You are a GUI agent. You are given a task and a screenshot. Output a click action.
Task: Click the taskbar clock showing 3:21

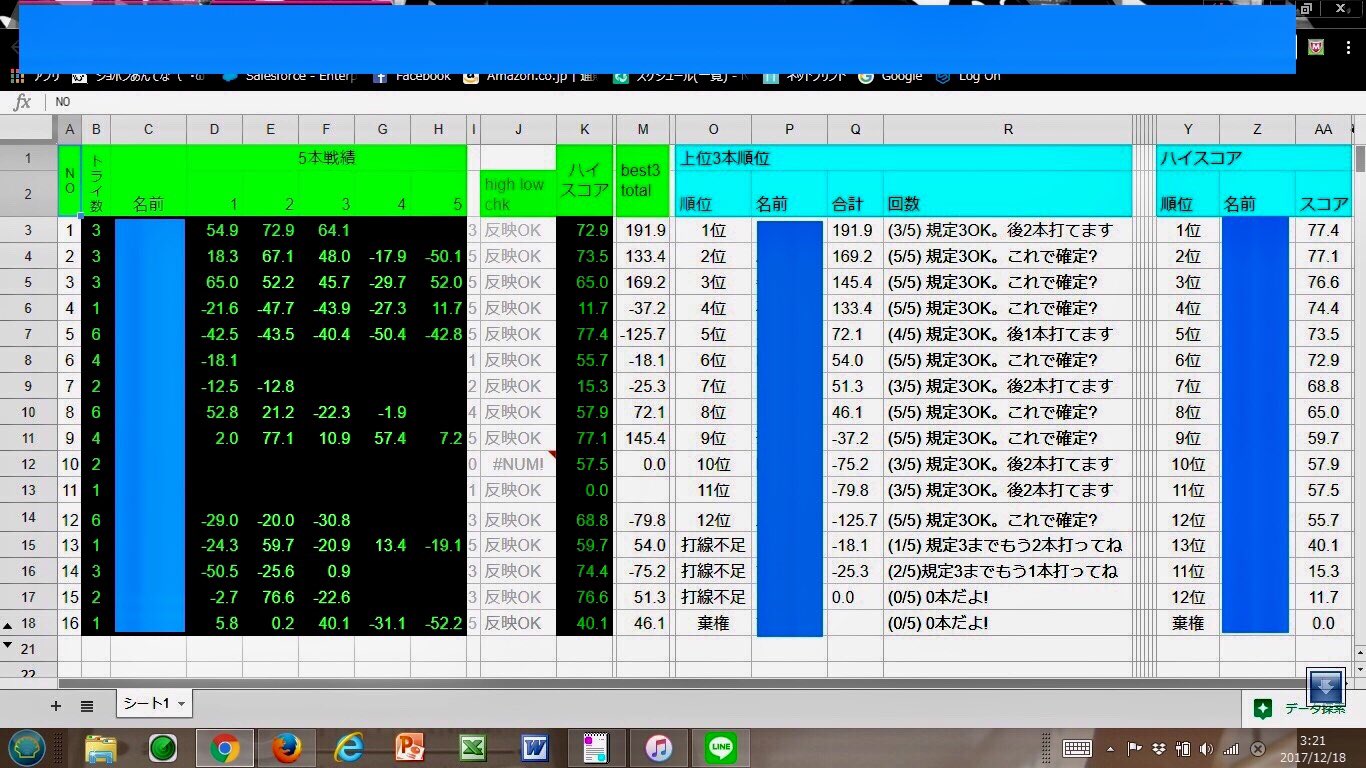(1313, 741)
